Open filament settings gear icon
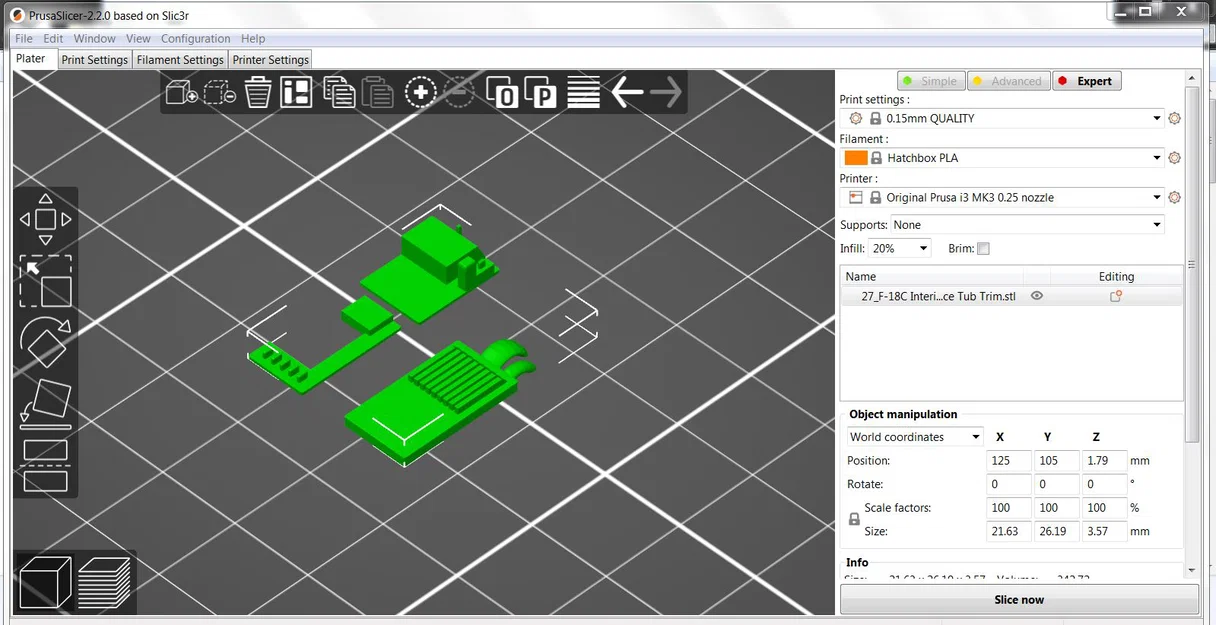1216x625 pixels. pyautogui.click(x=1175, y=158)
